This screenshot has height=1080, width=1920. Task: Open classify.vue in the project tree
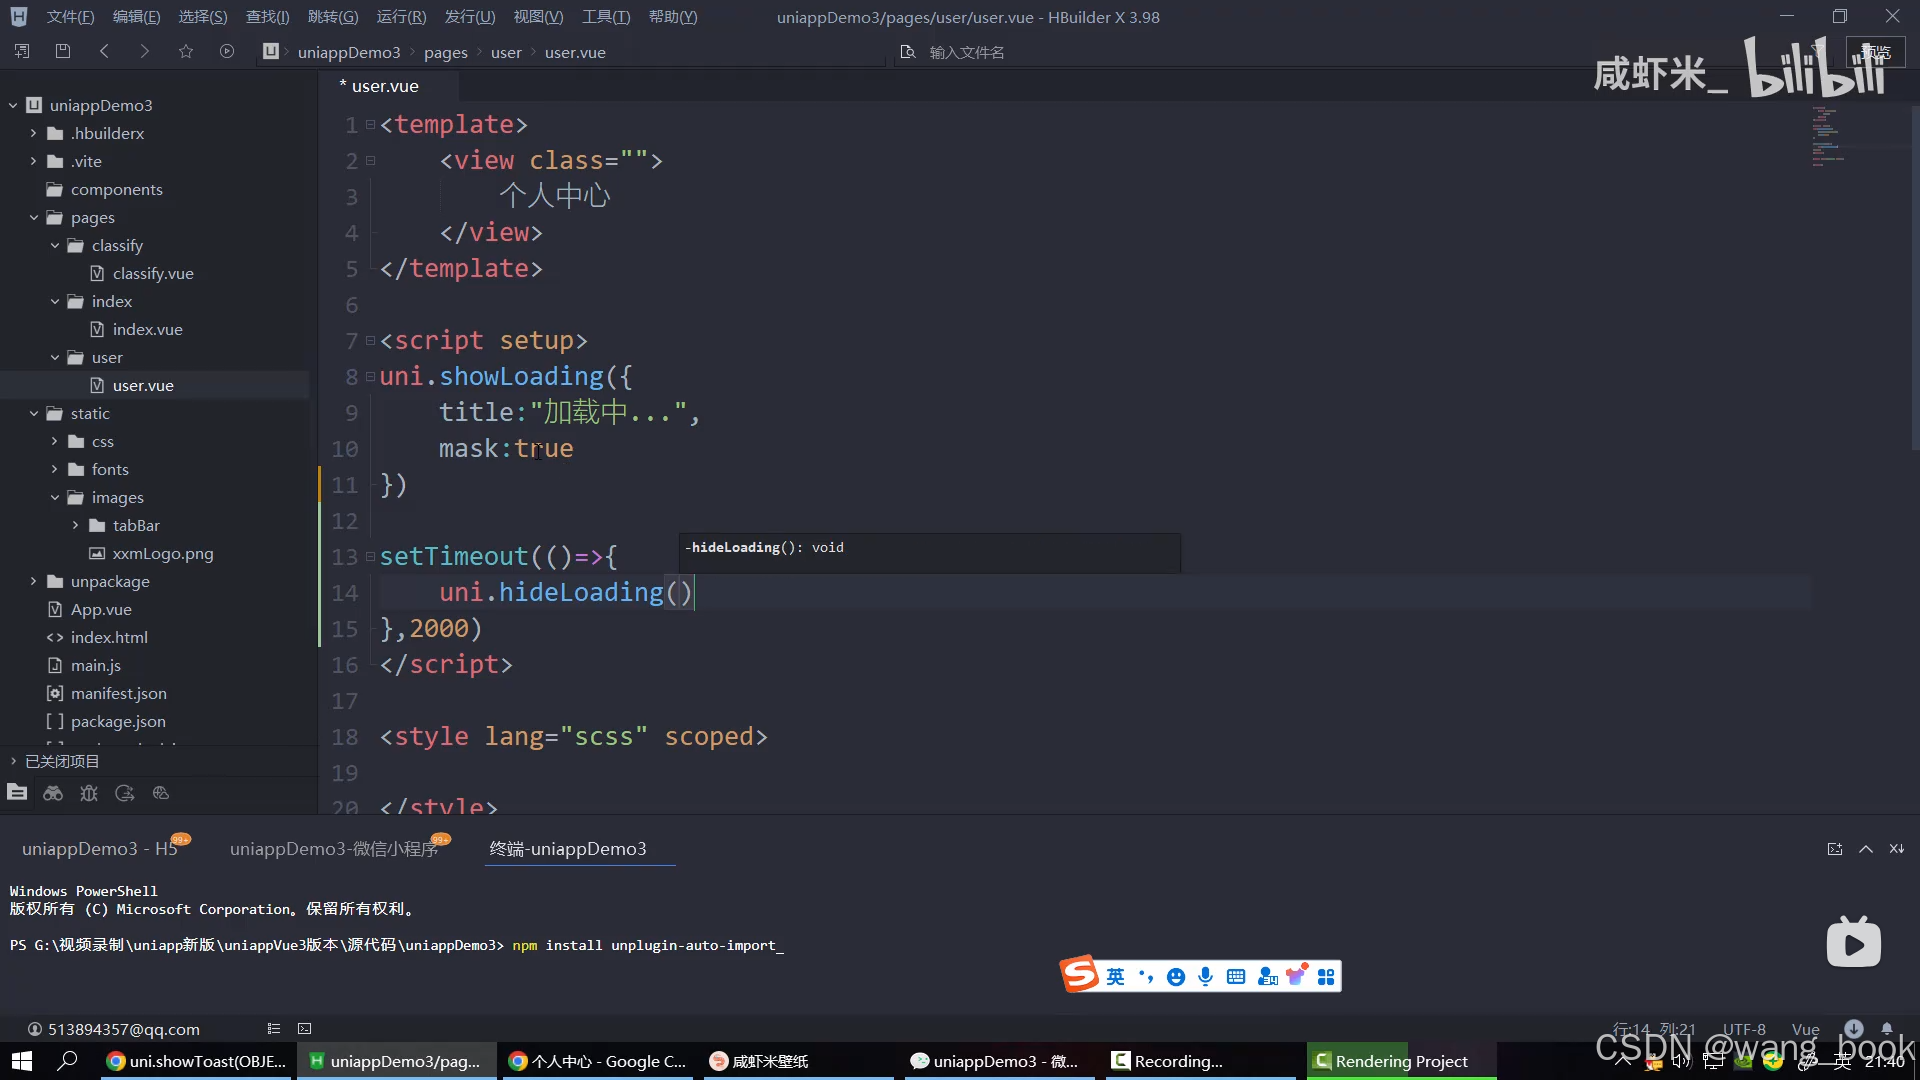[153, 273]
